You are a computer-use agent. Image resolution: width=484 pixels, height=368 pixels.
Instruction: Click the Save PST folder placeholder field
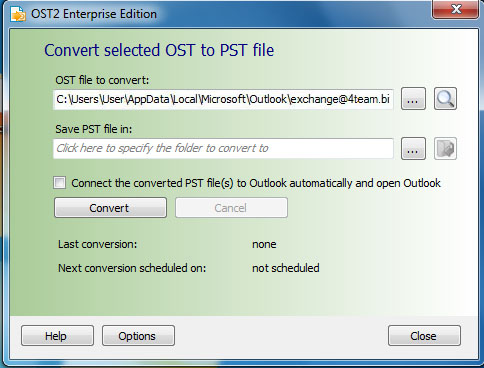coord(223,148)
